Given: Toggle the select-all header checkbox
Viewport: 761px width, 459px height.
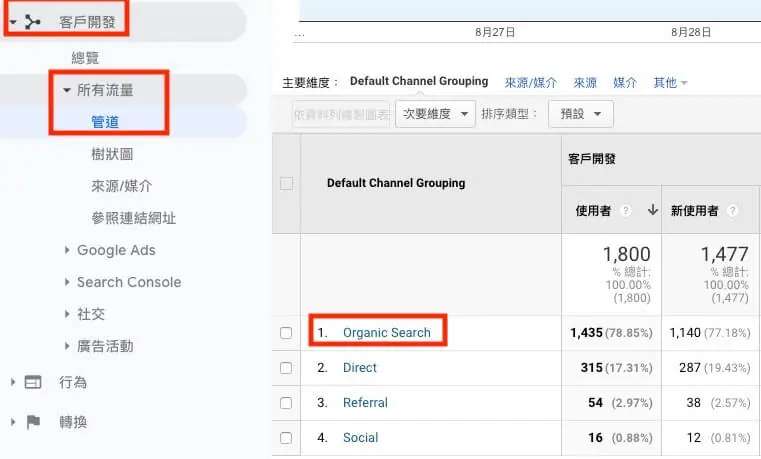Looking at the screenshot, I should (x=286, y=184).
